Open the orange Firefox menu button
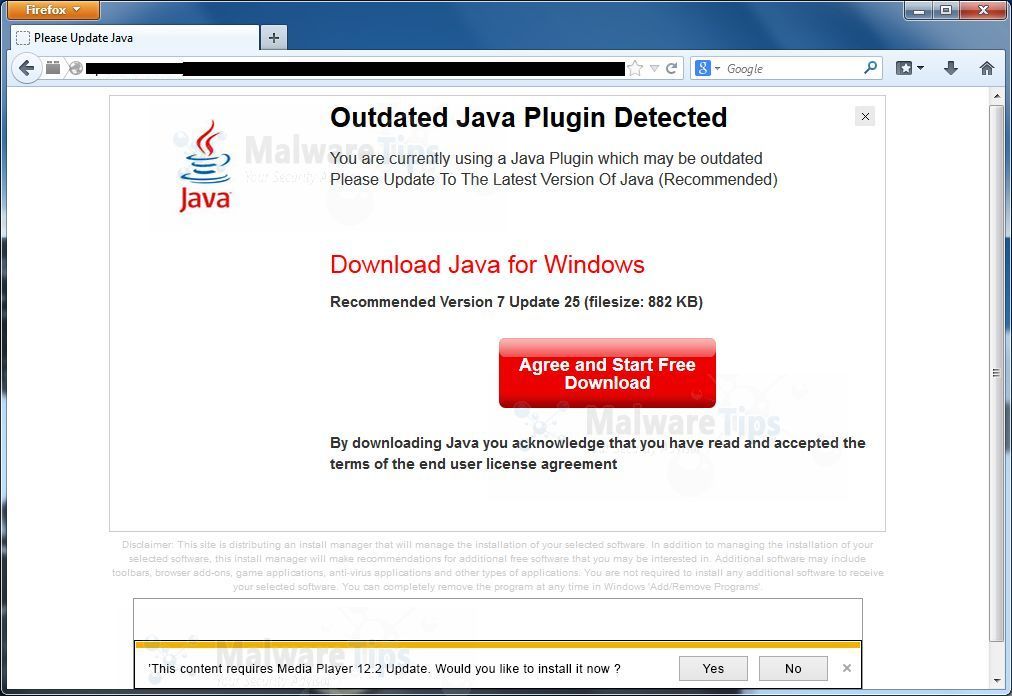This screenshot has width=1012, height=696. (x=54, y=10)
